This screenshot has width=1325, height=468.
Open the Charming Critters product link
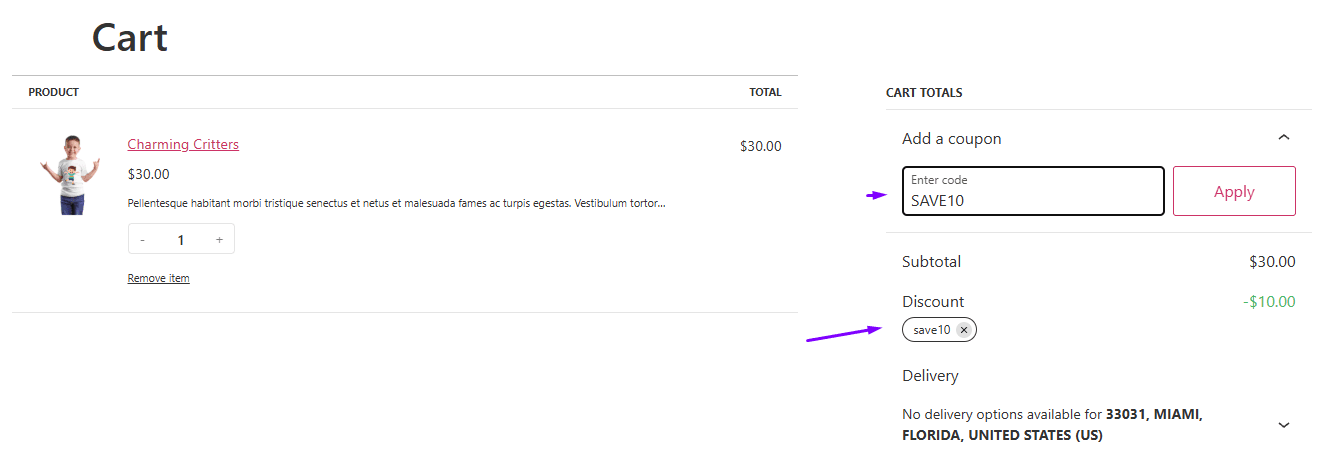tap(183, 144)
